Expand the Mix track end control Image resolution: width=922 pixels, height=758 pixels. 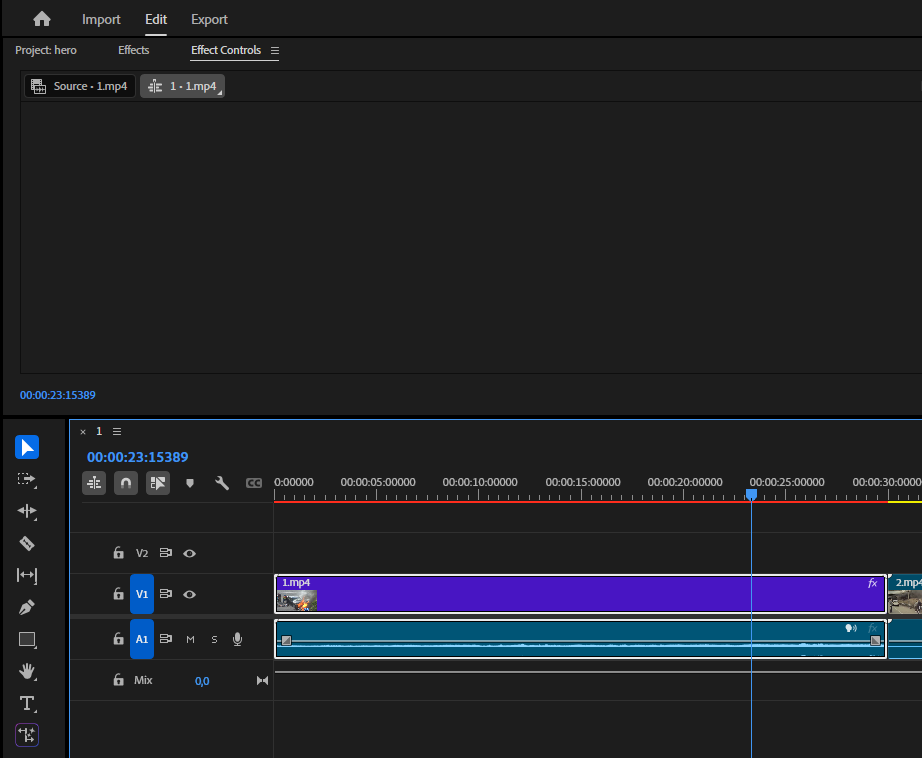262,681
